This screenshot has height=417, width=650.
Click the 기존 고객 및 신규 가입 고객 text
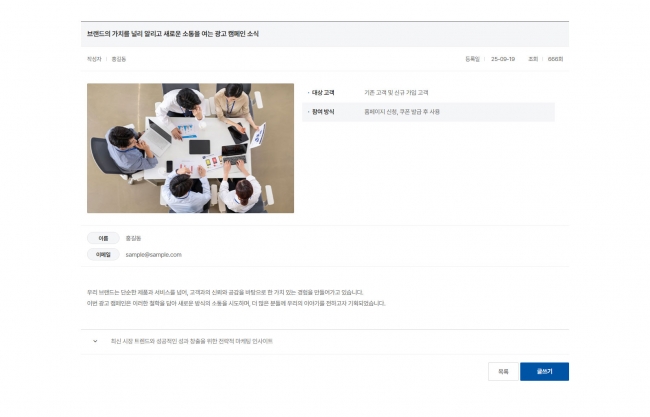coord(396,92)
